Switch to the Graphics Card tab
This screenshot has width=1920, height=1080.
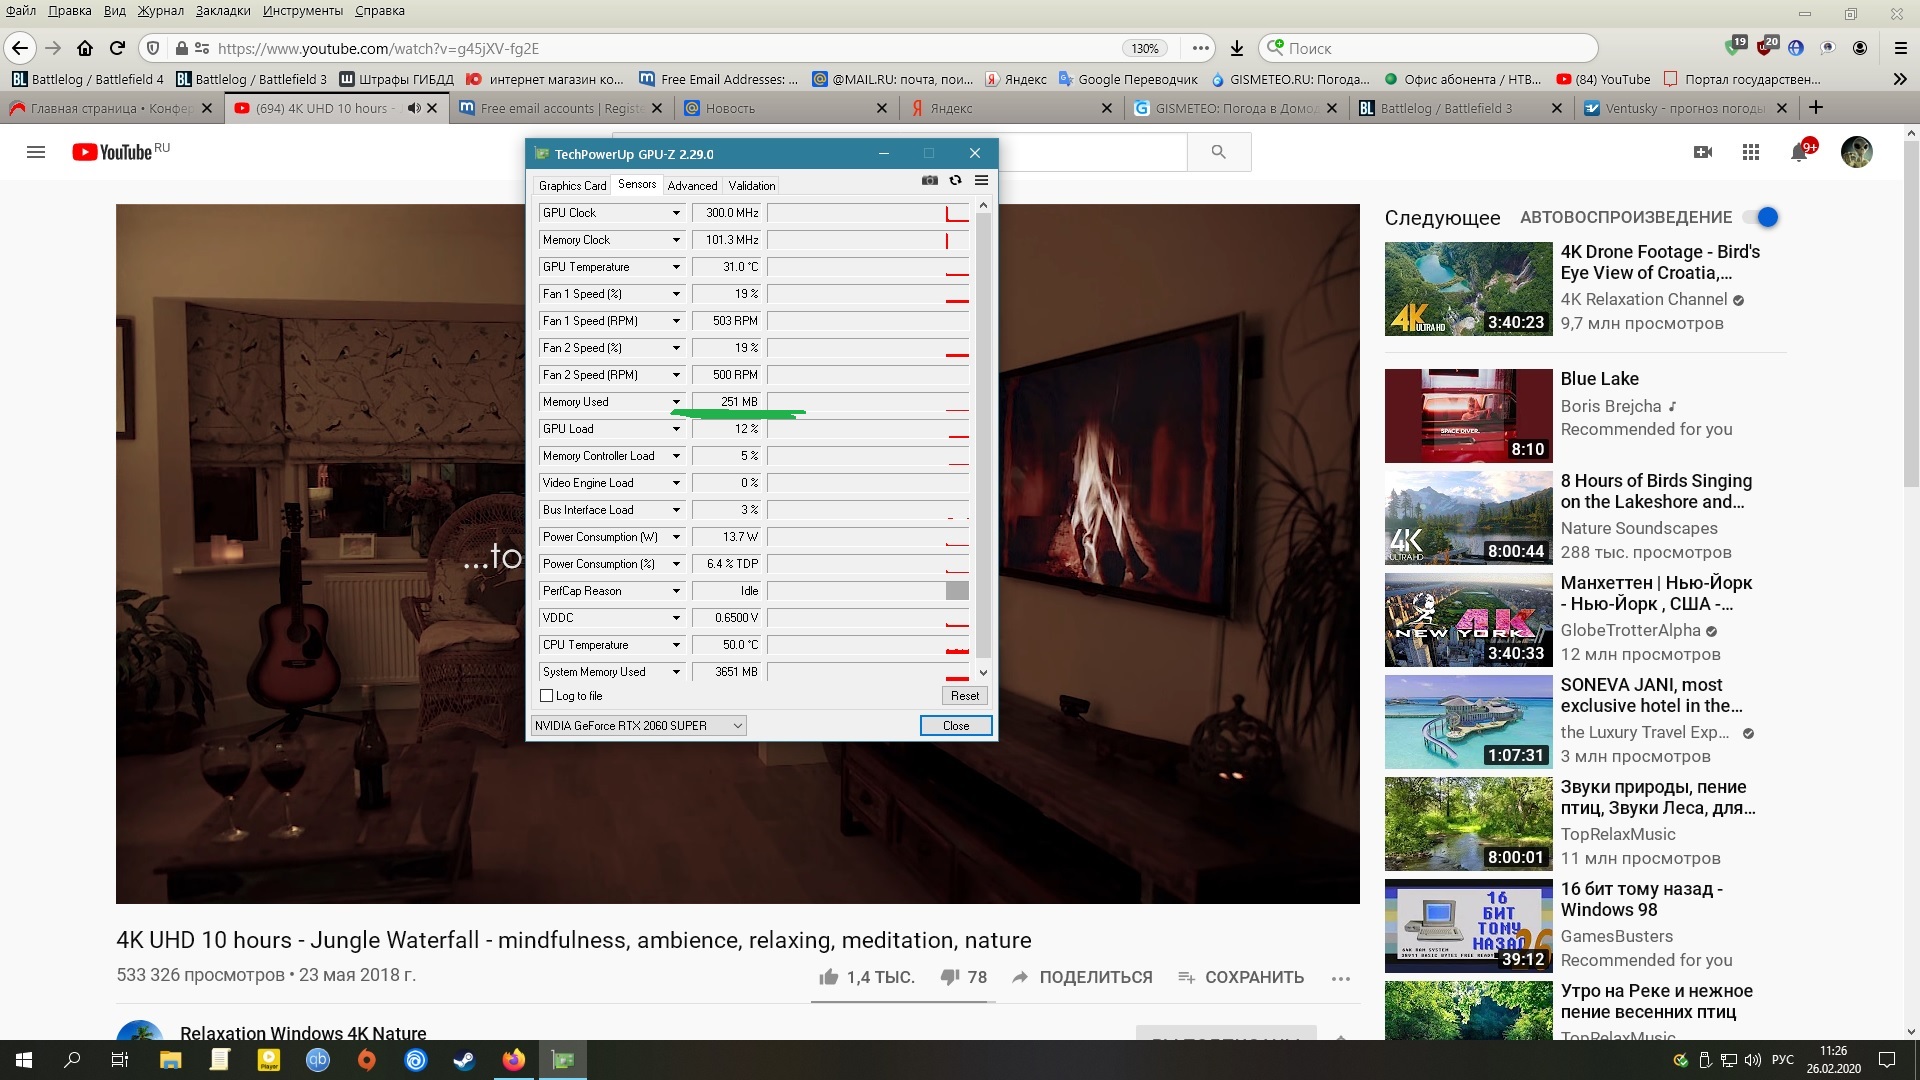pos(572,186)
